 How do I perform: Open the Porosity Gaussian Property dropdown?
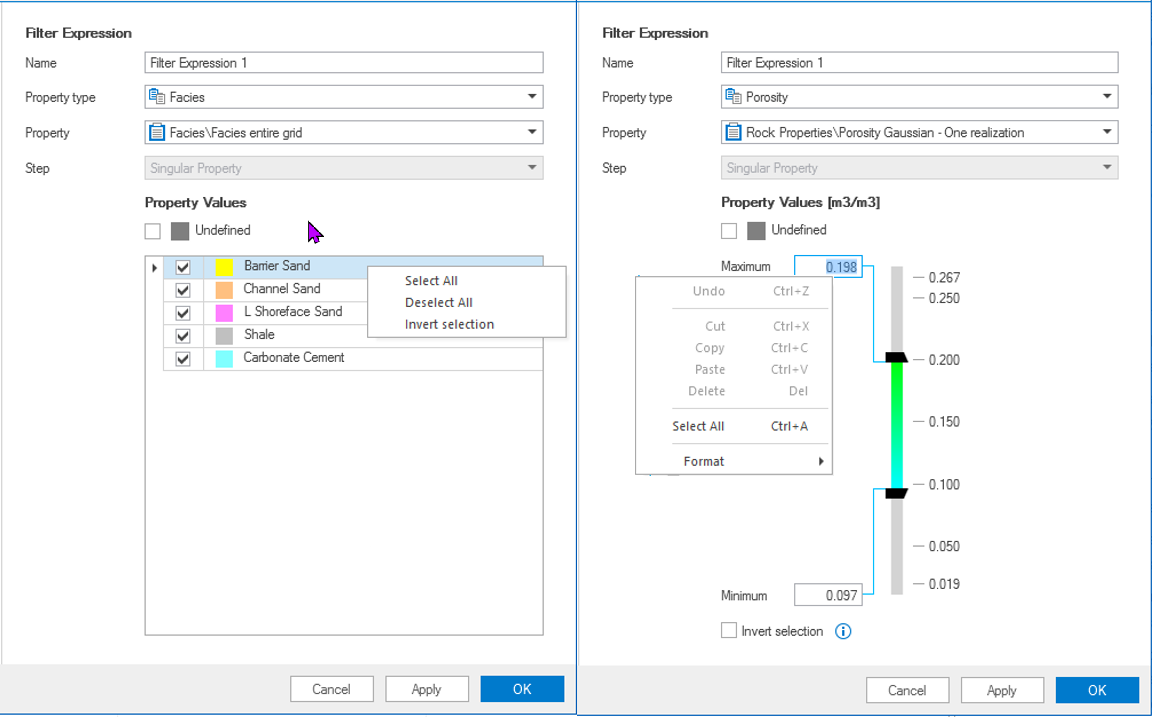[x=1107, y=132]
